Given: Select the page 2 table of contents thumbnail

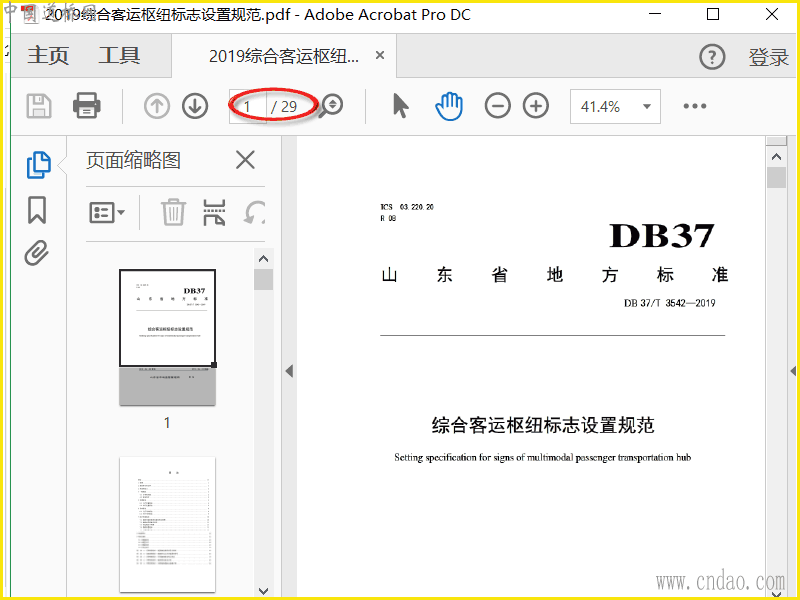Looking at the screenshot, I should point(167,524).
